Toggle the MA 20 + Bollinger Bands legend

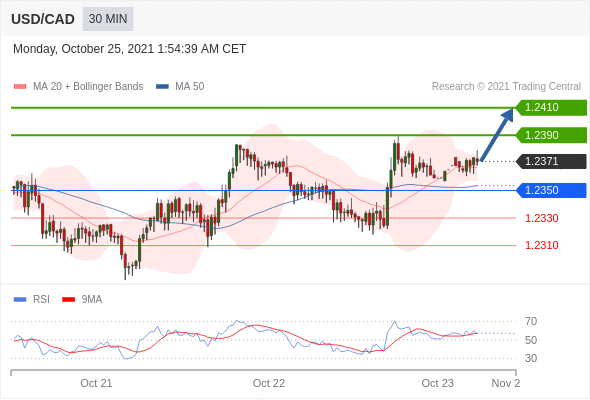[78, 87]
